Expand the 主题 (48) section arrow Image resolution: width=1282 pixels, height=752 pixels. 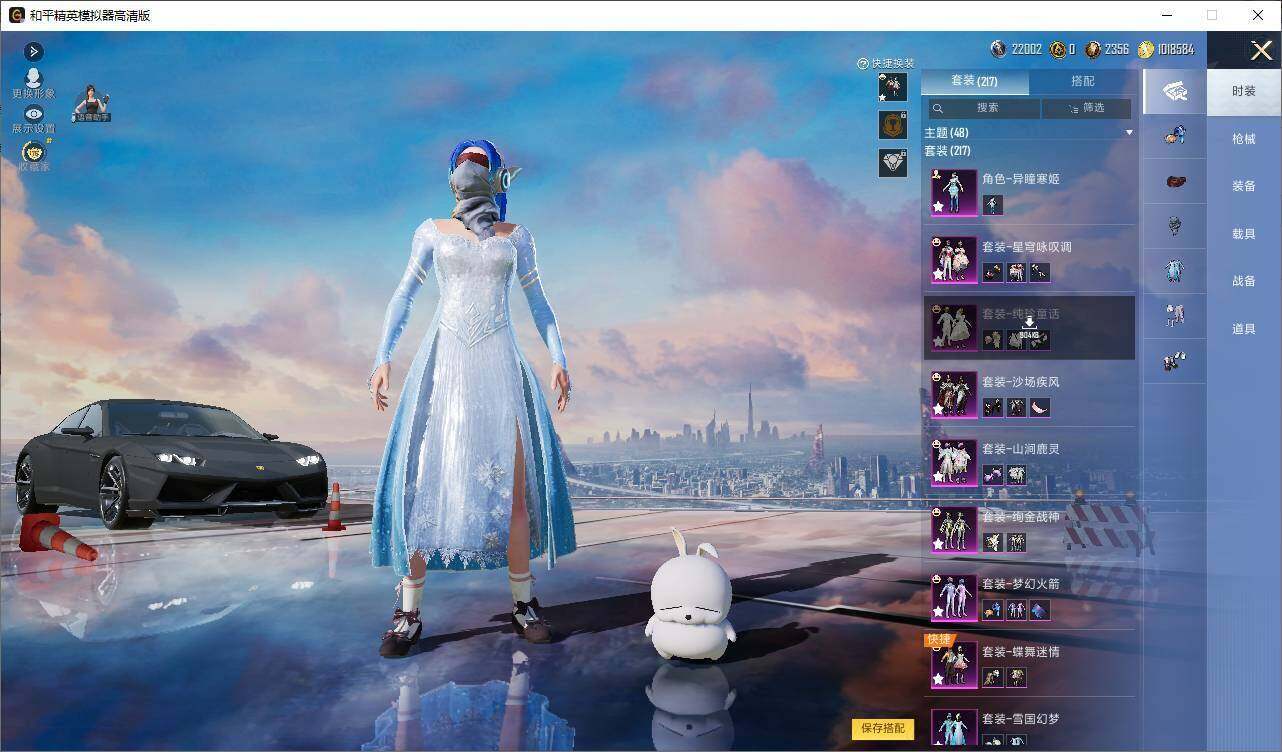pyautogui.click(x=1129, y=132)
